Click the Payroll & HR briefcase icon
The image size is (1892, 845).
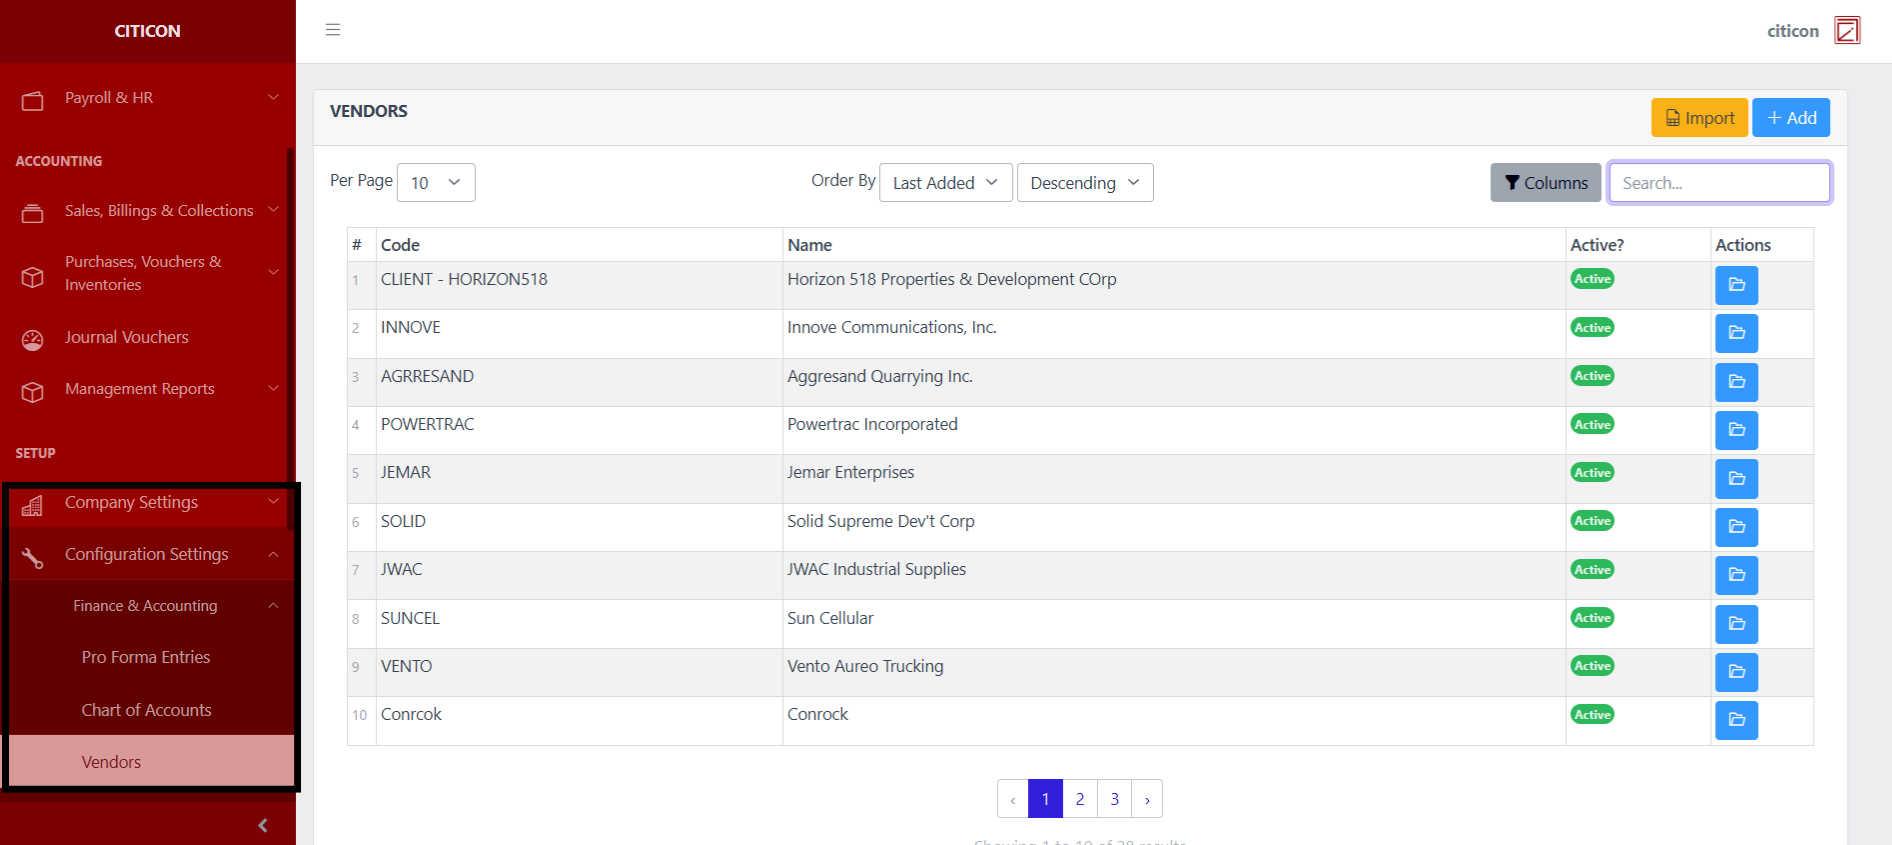pos(33,100)
